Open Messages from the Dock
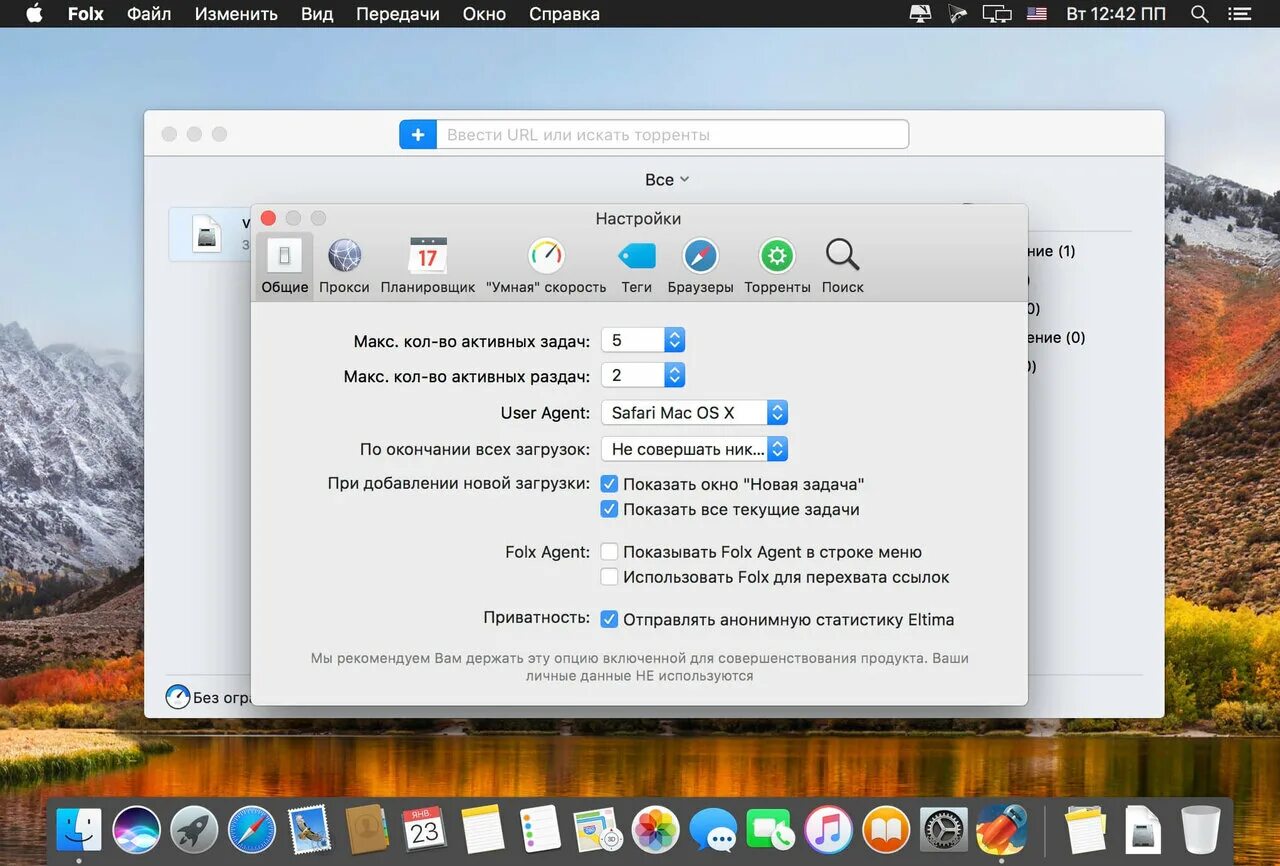 pos(713,829)
